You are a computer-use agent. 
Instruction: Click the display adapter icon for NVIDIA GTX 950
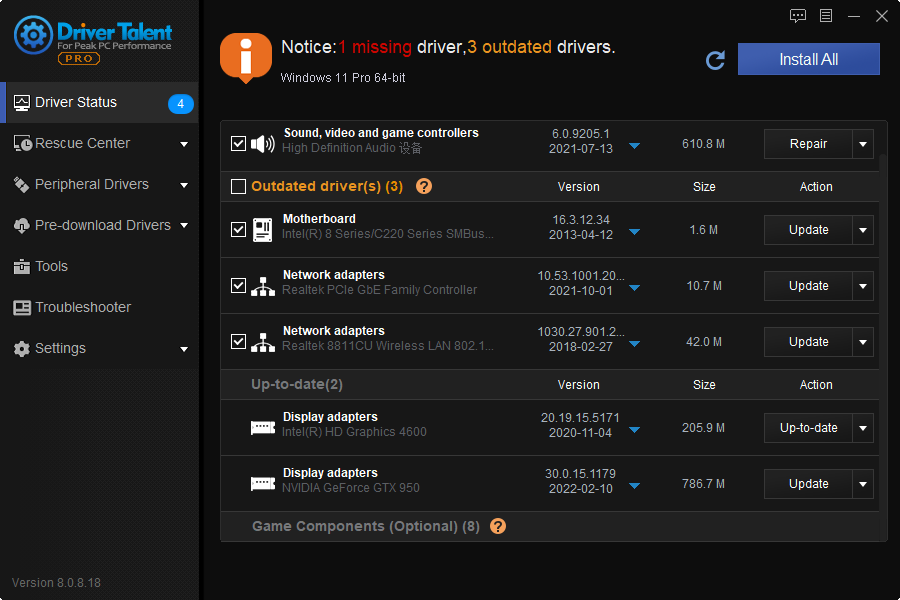coord(262,484)
